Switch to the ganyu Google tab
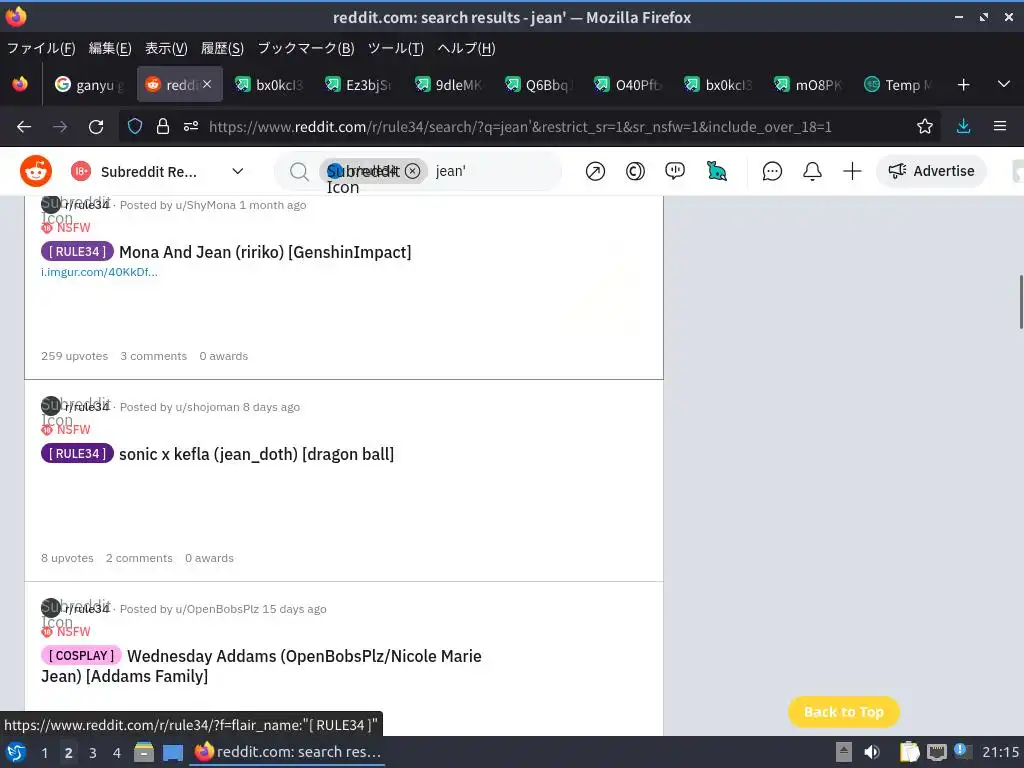The height and width of the screenshot is (768, 1024). 89,85
